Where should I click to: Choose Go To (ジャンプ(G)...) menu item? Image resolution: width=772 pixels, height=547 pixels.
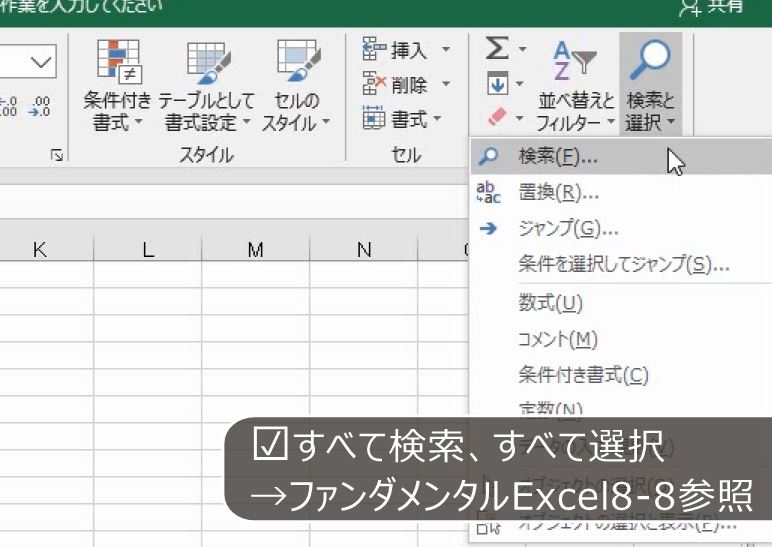tap(621, 228)
